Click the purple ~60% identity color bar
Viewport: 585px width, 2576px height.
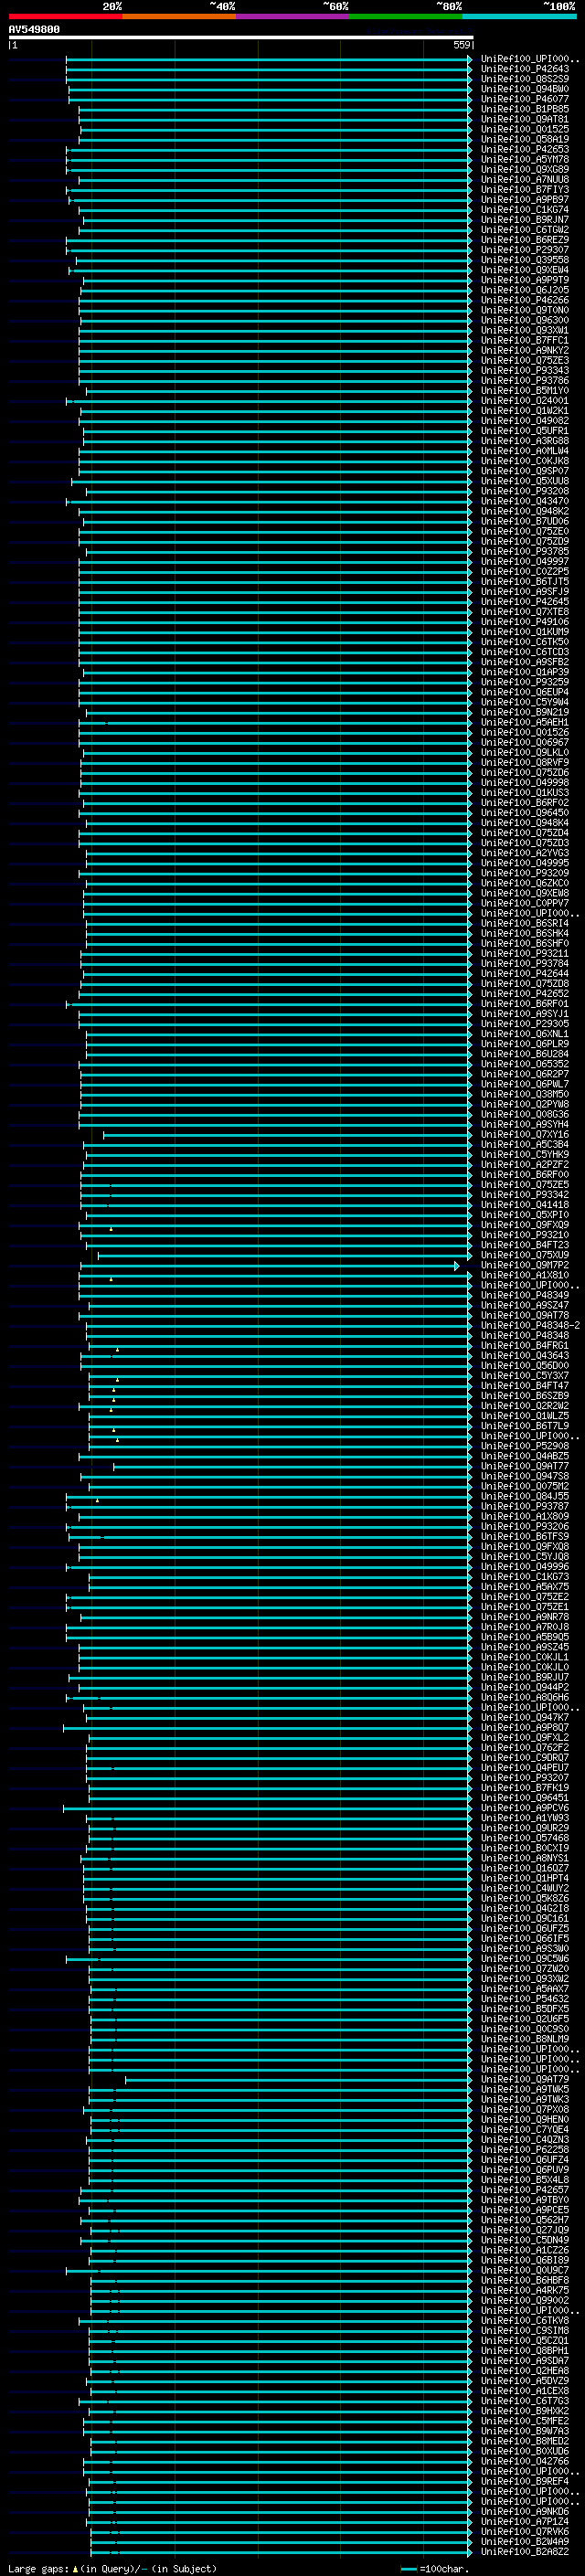pyautogui.click(x=293, y=17)
